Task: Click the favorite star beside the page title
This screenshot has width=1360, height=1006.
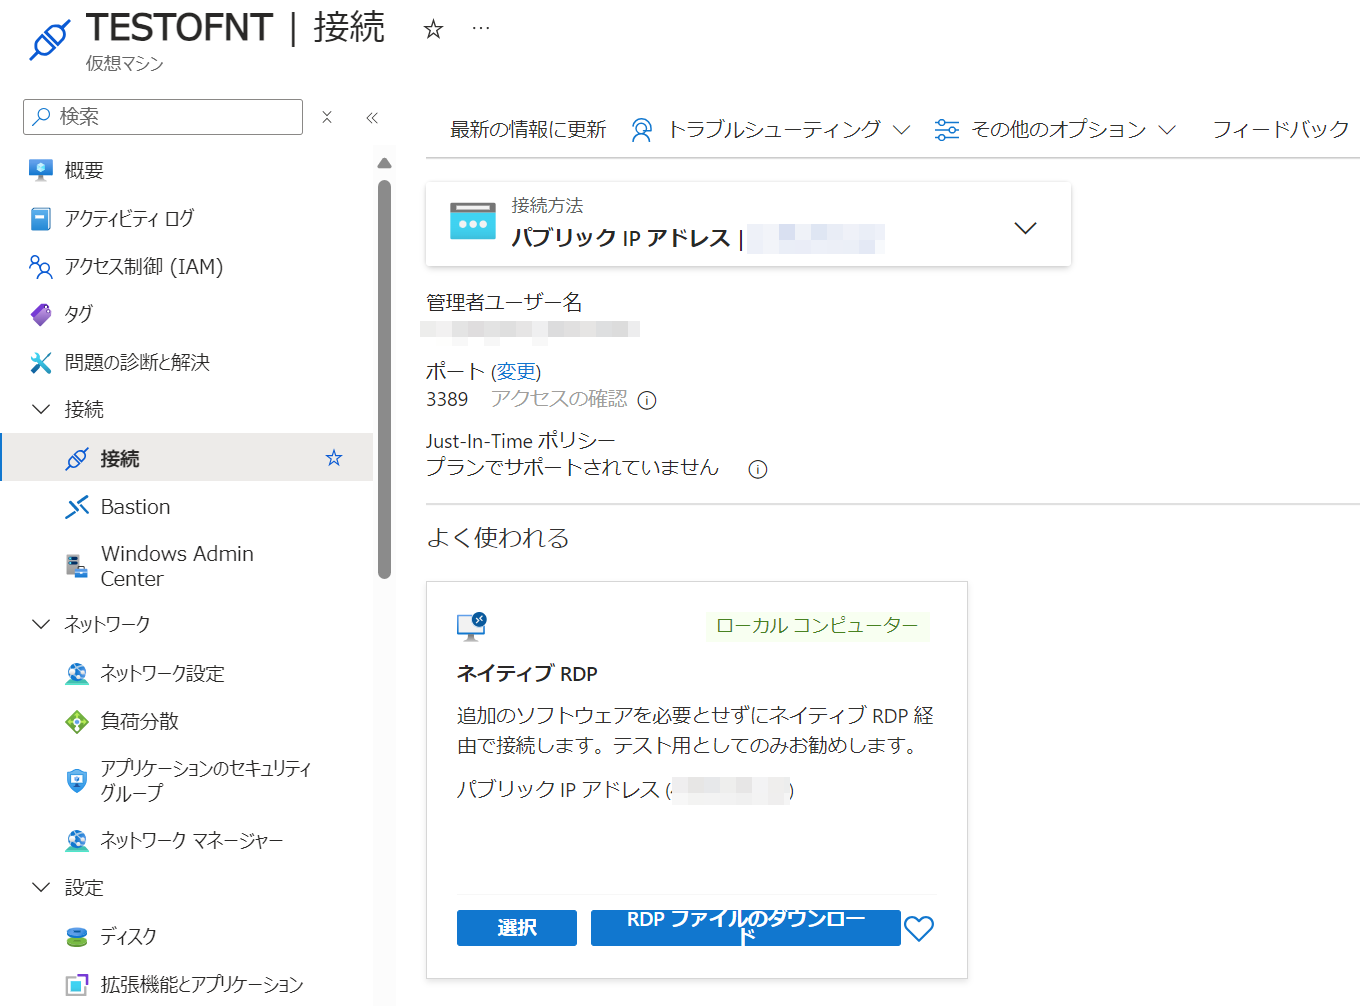Action: point(433,29)
